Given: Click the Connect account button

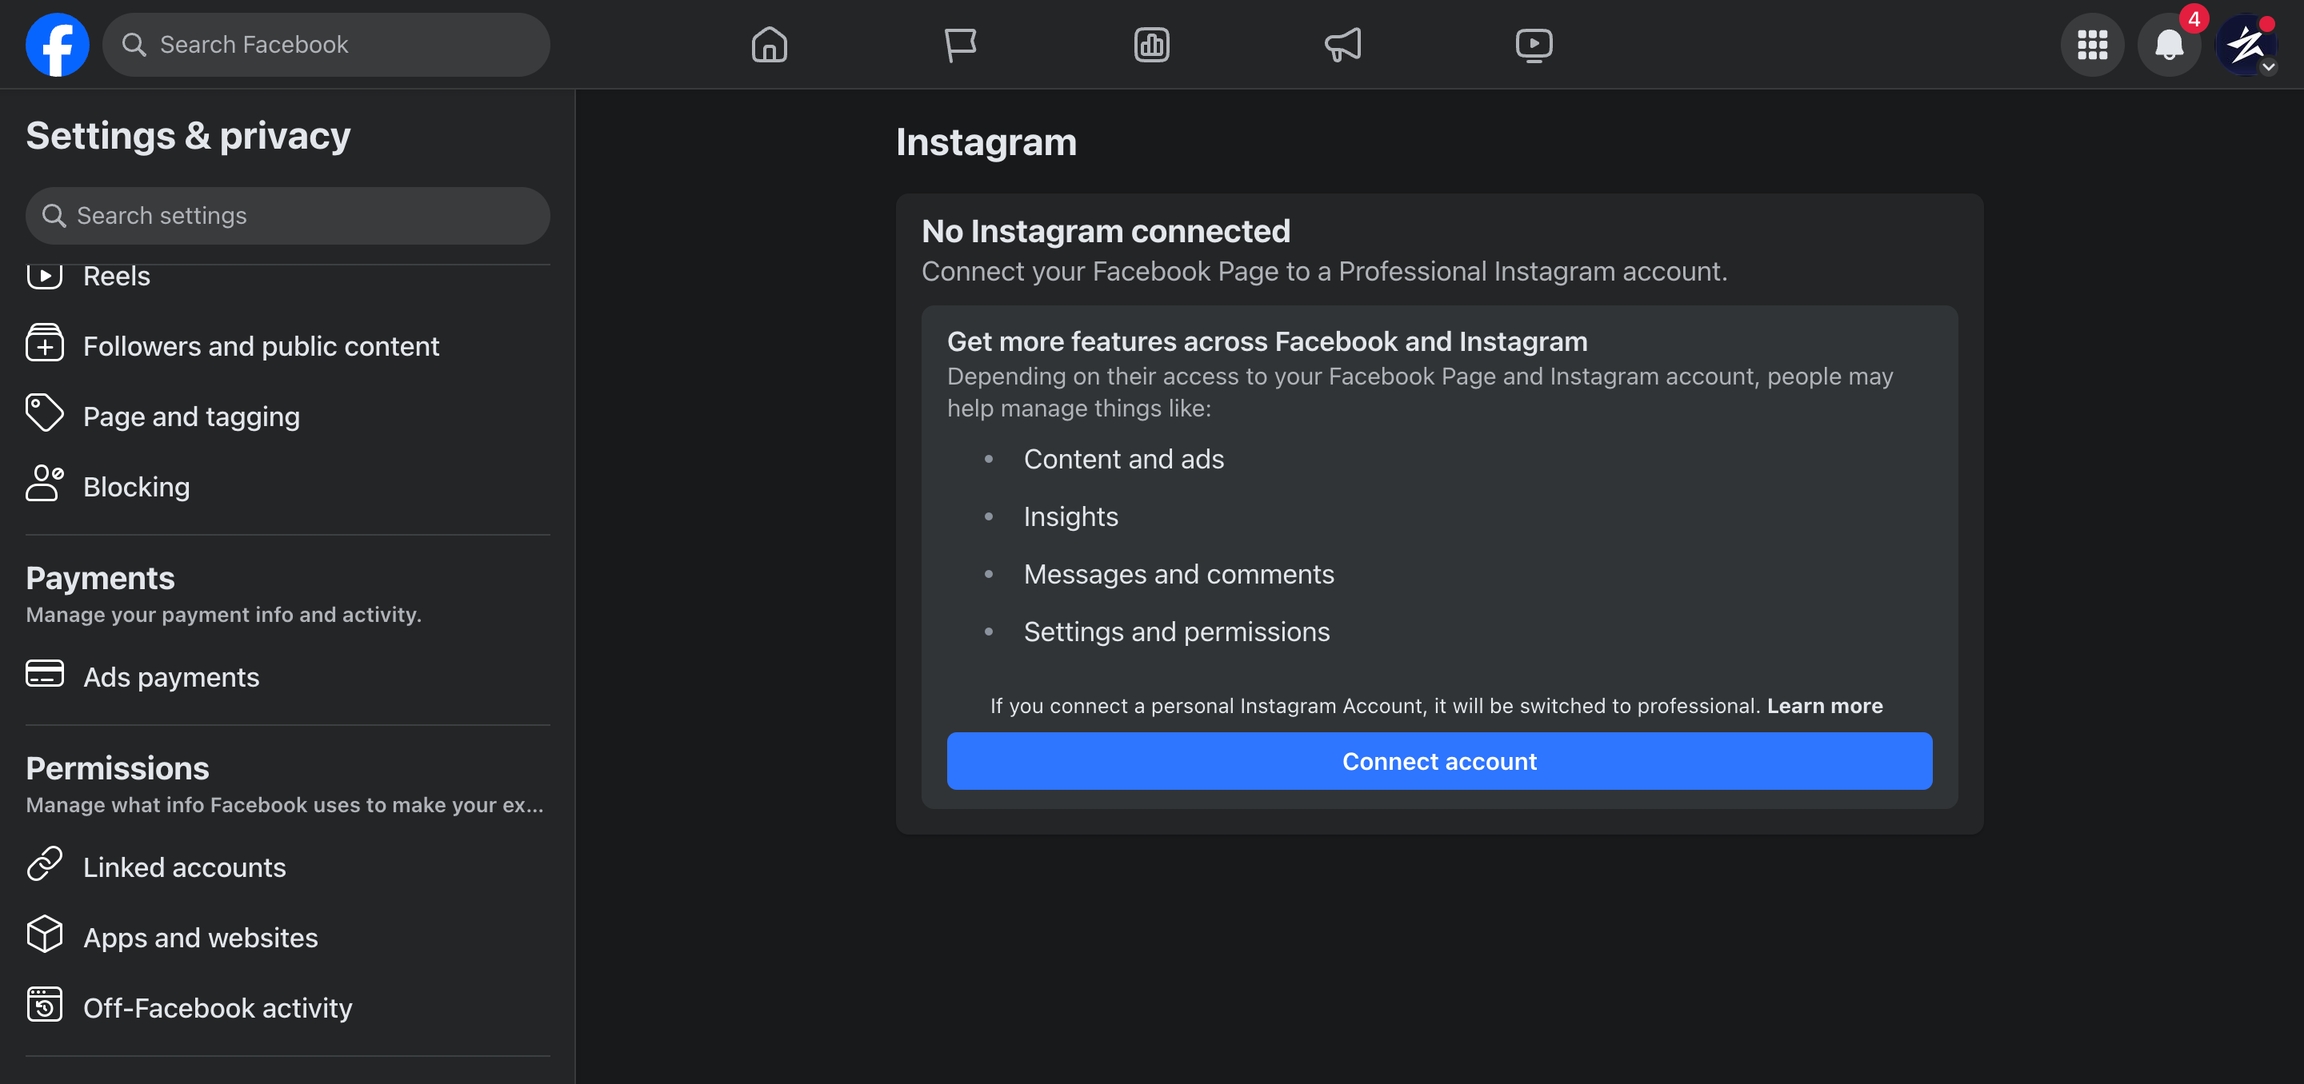Looking at the screenshot, I should point(1439,761).
